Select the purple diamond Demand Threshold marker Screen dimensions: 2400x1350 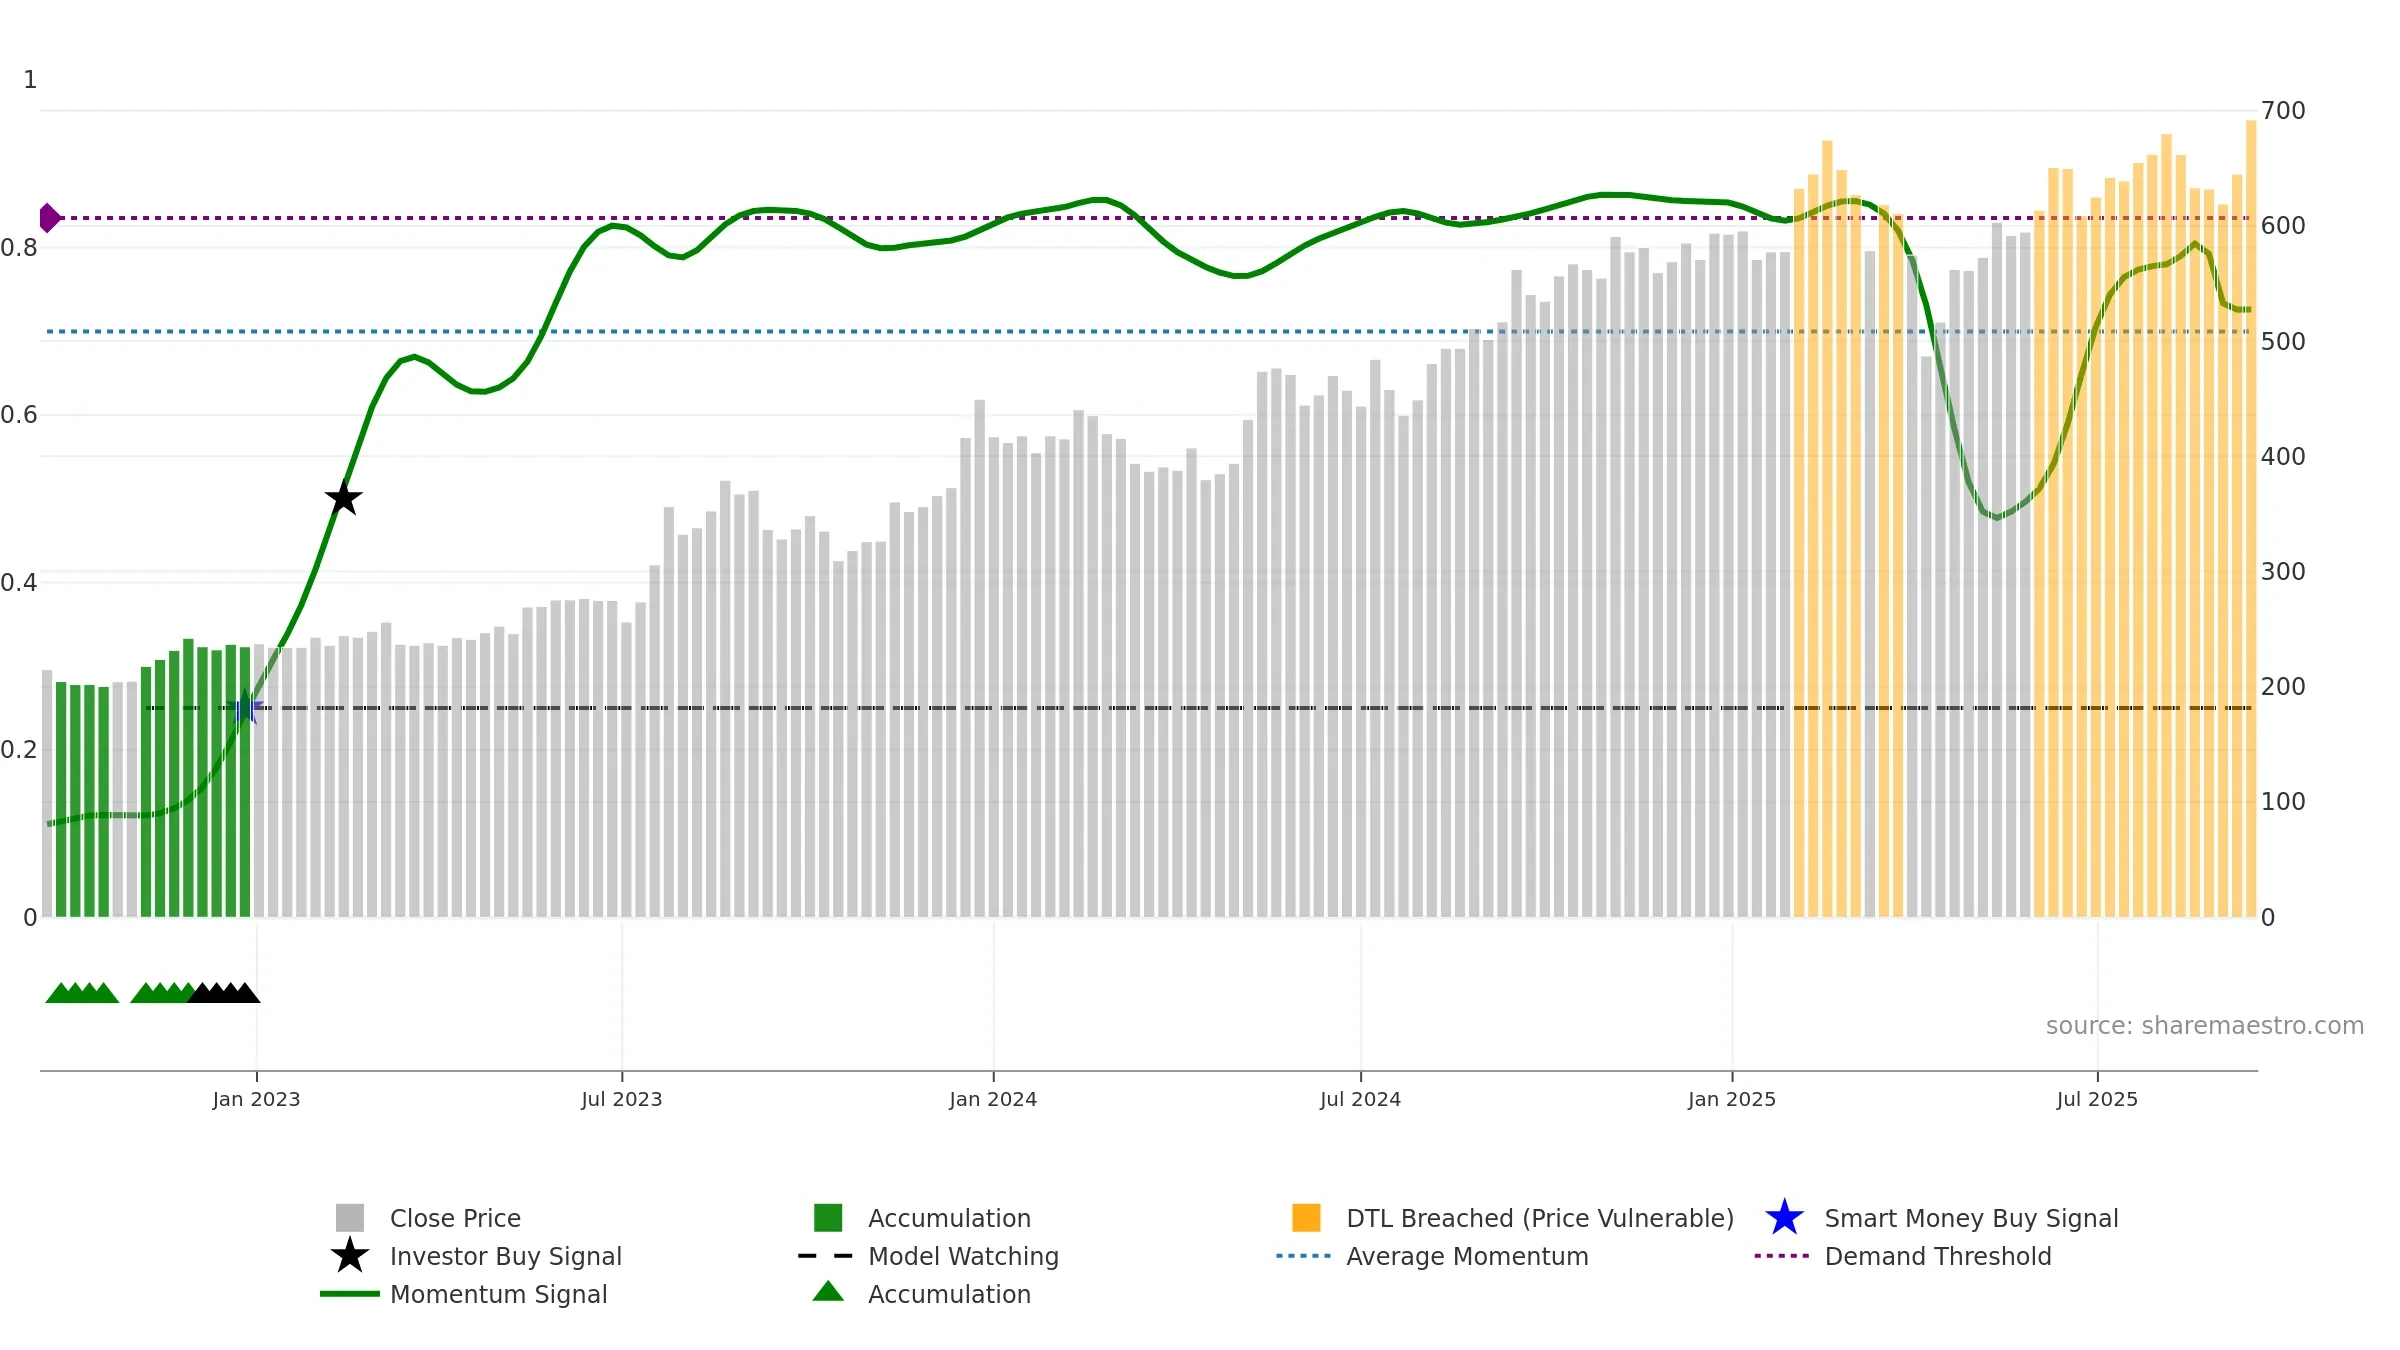pyautogui.click(x=49, y=217)
